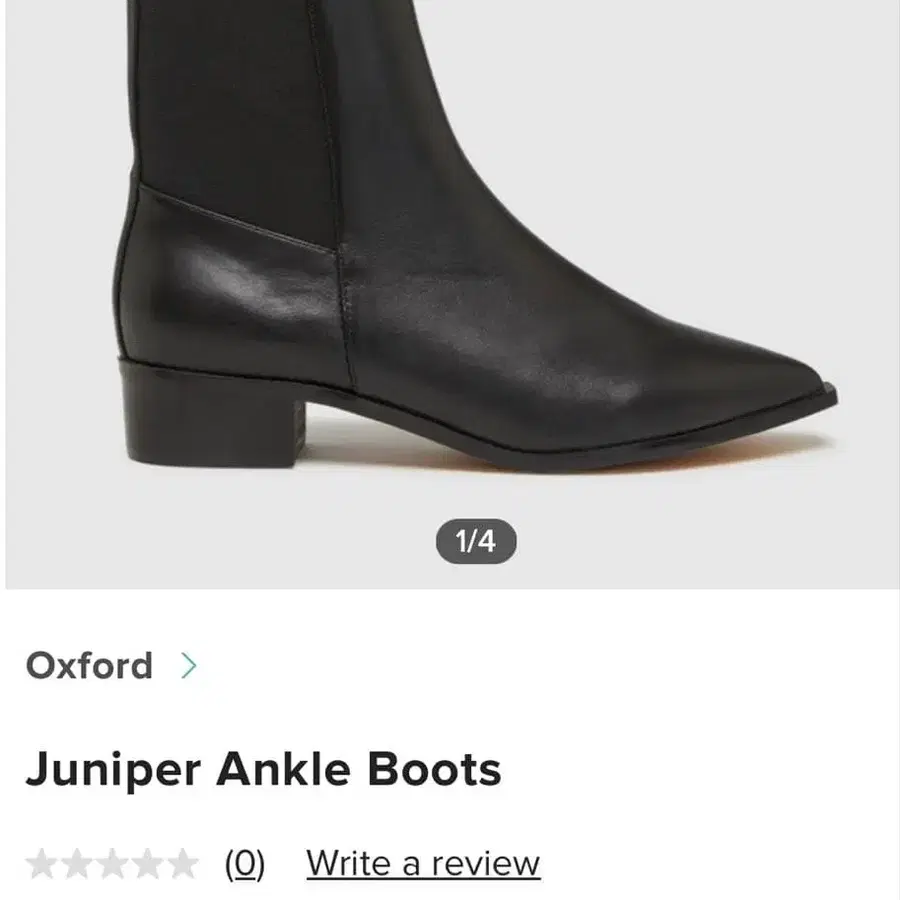The width and height of the screenshot is (900, 900).
Task: Click the Write a review link
Action: click(423, 863)
